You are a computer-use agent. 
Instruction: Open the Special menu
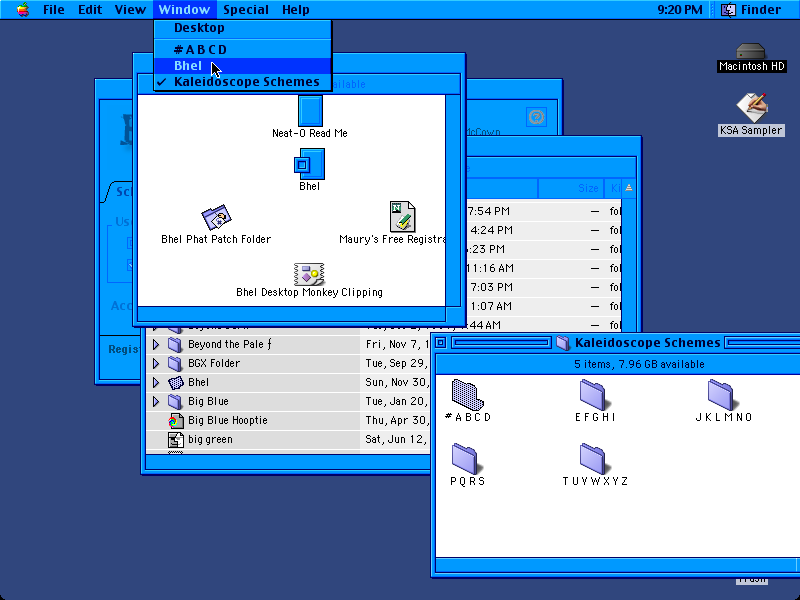tap(246, 10)
